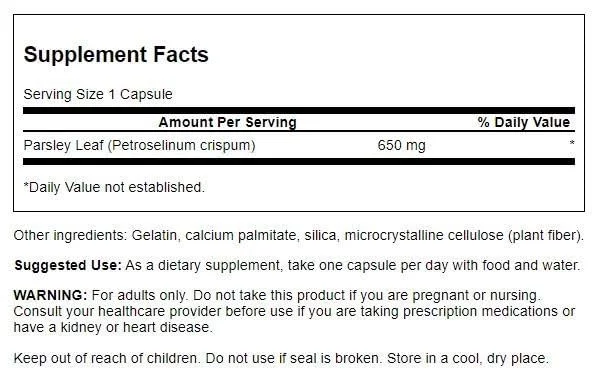Click the bold WARNING label
This screenshot has width=598, height=376.
coord(51,296)
